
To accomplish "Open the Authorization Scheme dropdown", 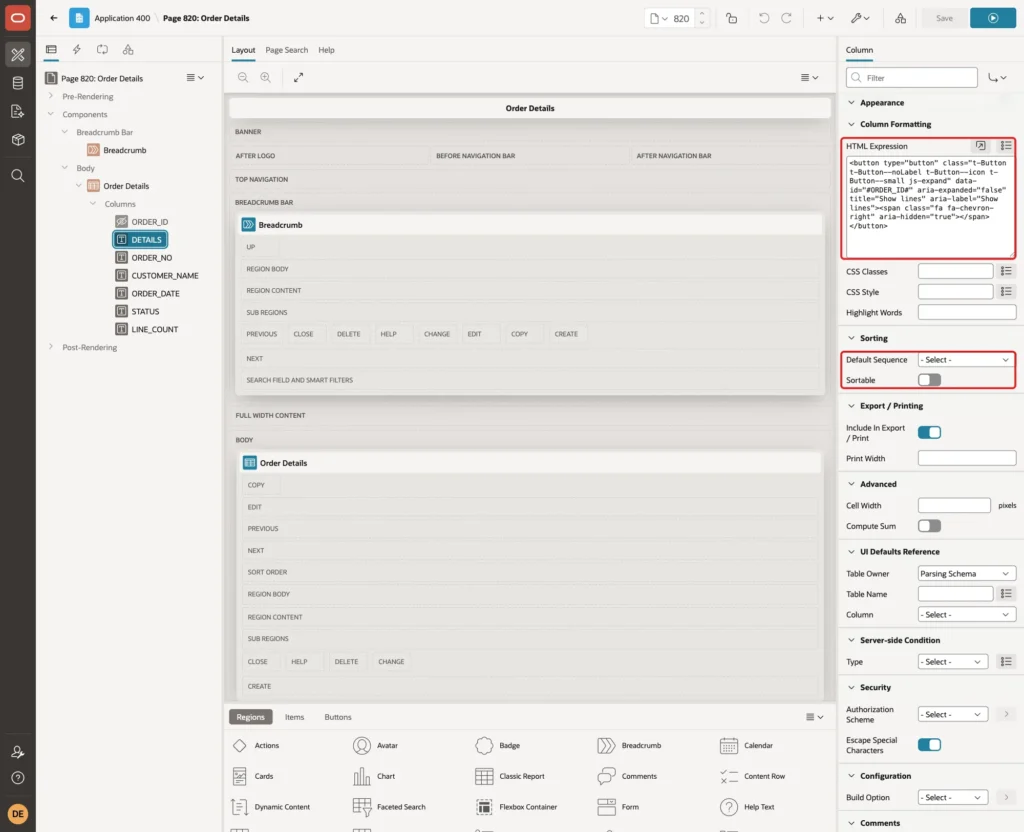I will pos(953,714).
